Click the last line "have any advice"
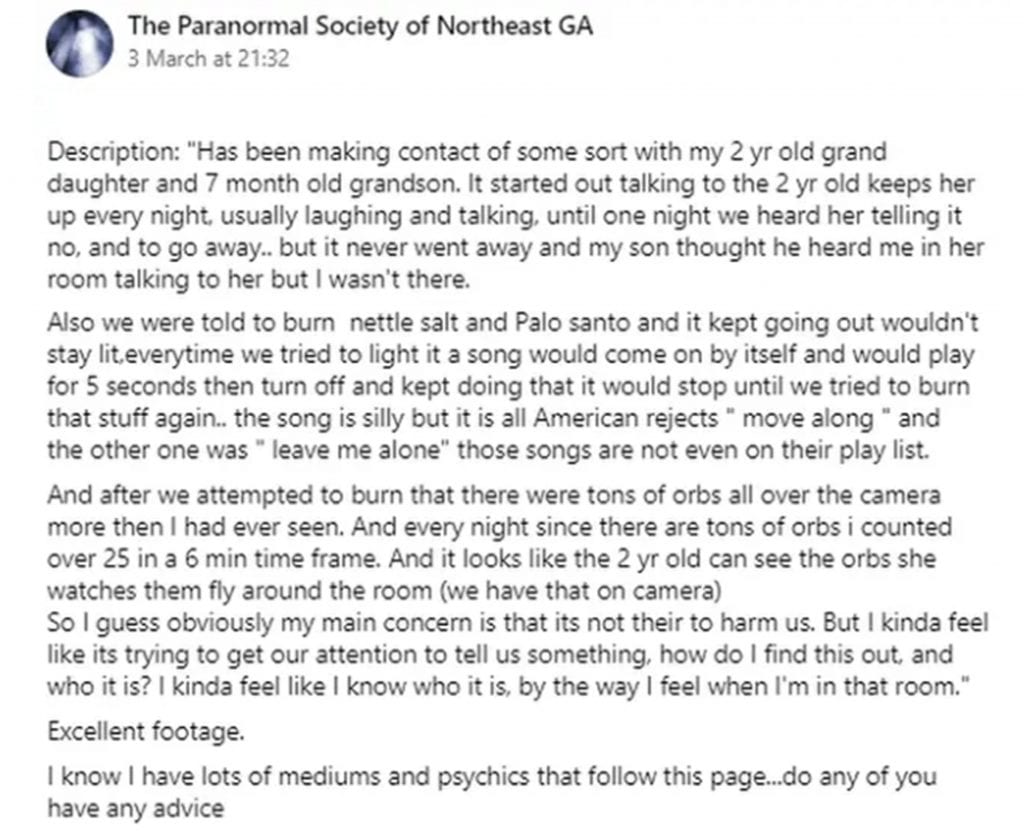 (x=136, y=809)
